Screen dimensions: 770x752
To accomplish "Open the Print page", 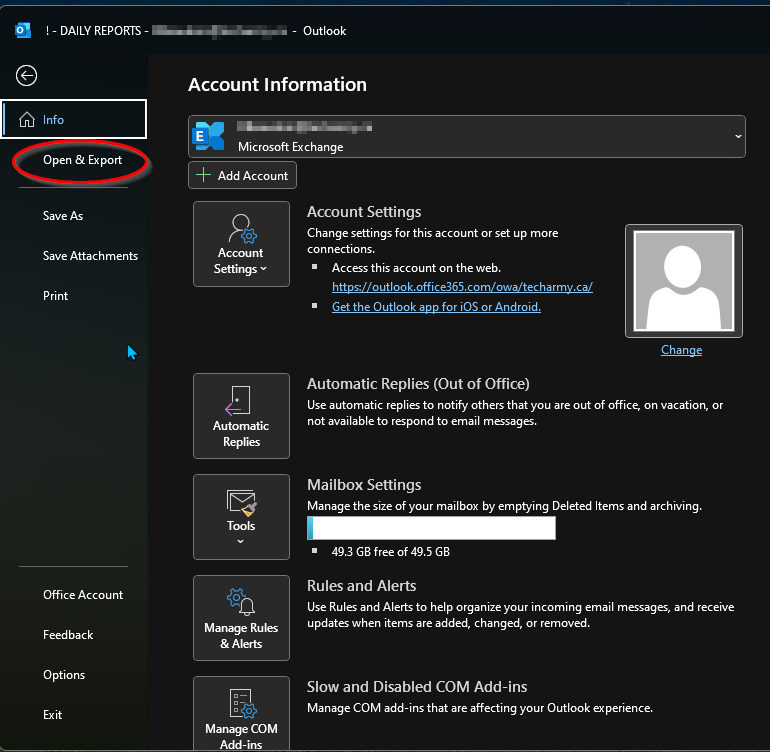I will (55, 296).
